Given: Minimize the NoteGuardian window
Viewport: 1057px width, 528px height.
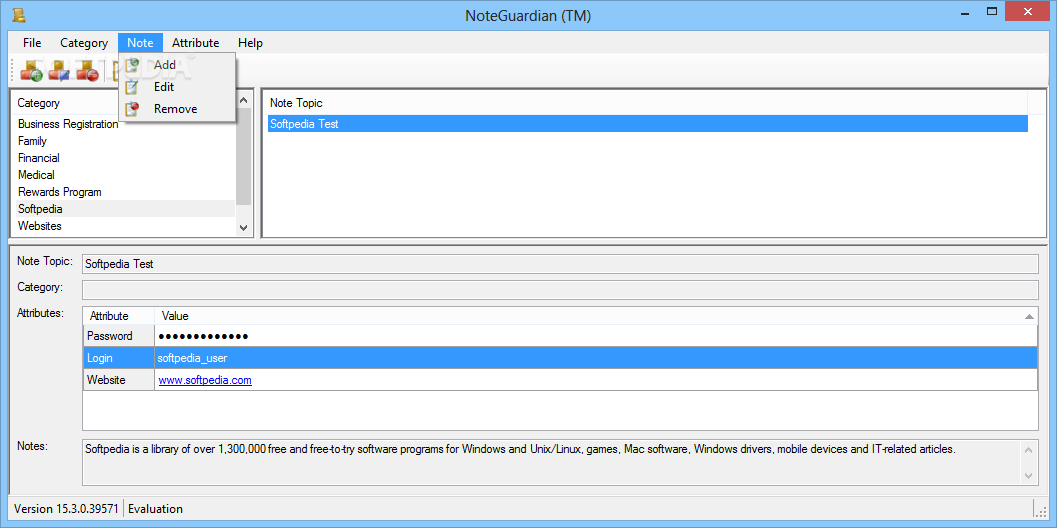Looking at the screenshot, I should click(965, 11).
